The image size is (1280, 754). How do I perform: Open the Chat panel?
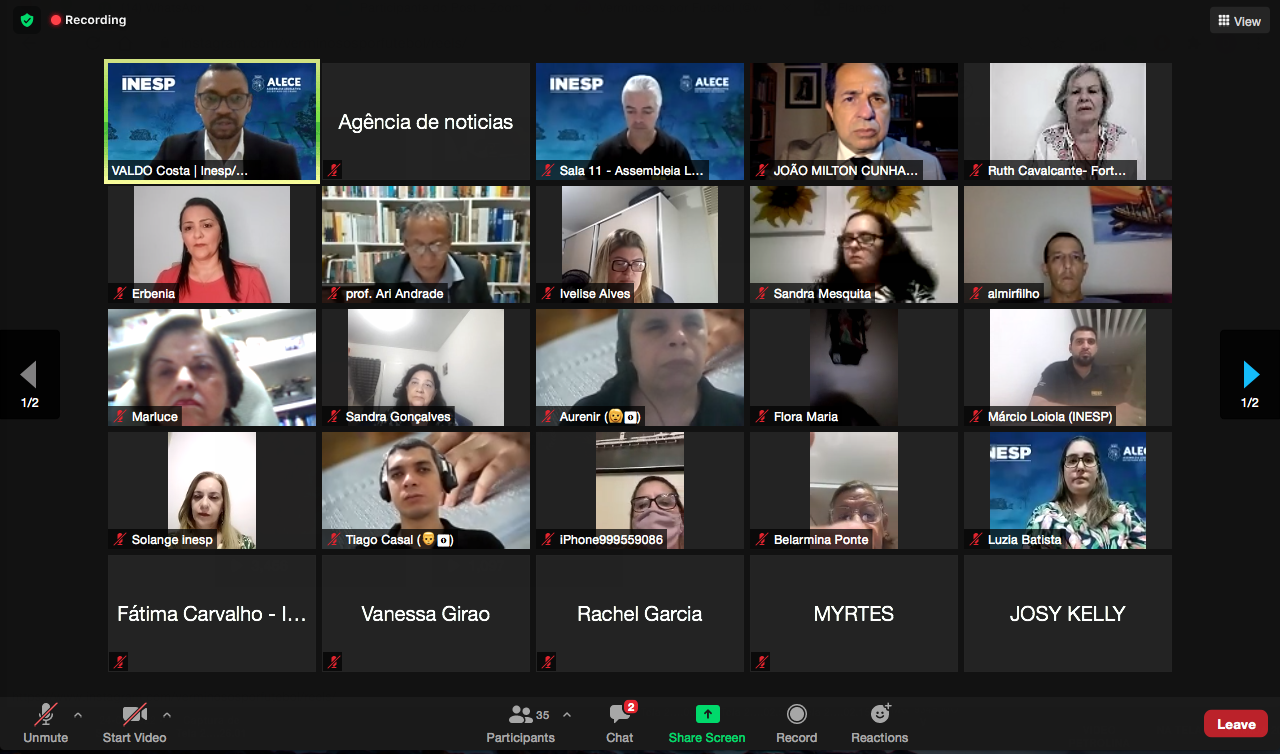(x=620, y=724)
